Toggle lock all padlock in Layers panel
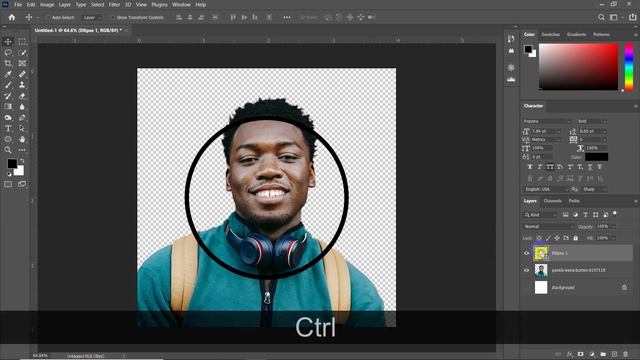The height and width of the screenshot is (360, 640). 576,238
